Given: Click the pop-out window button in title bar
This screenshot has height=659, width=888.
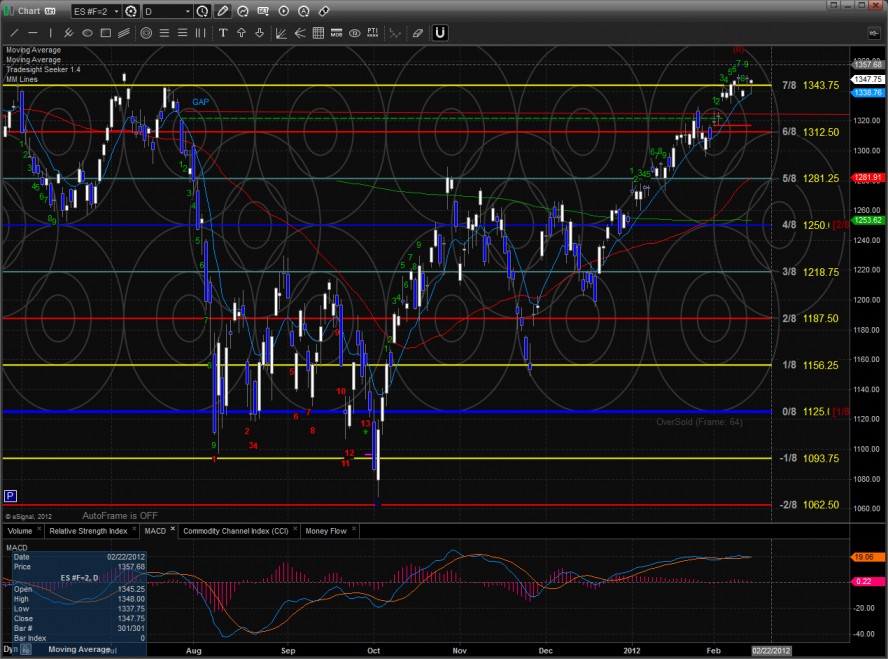Looking at the screenshot, I should click(x=833, y=5).
